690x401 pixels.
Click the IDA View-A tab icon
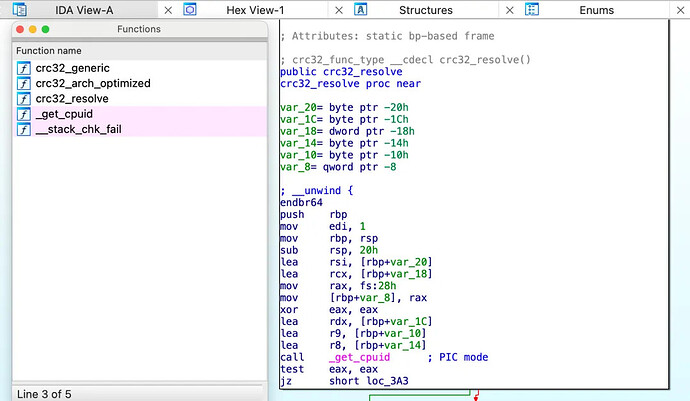(20, 9)
